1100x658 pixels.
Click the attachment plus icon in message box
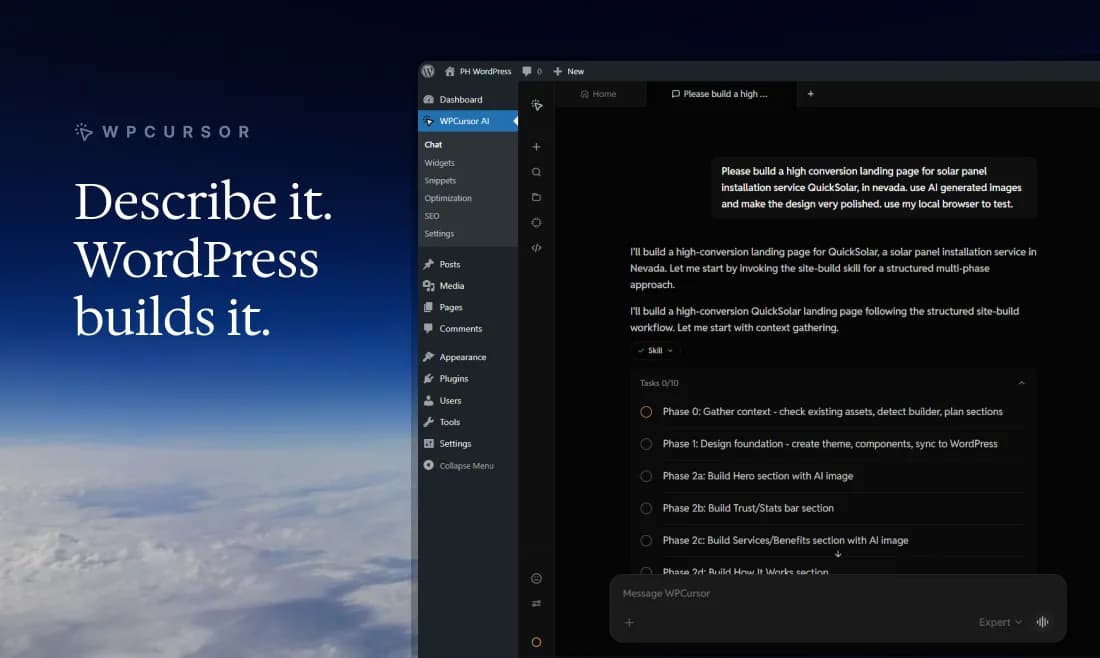click(x=629, y=622)
